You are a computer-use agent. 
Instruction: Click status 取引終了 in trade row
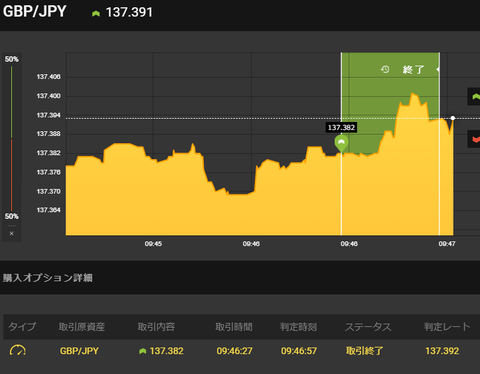tap(365, 351)
